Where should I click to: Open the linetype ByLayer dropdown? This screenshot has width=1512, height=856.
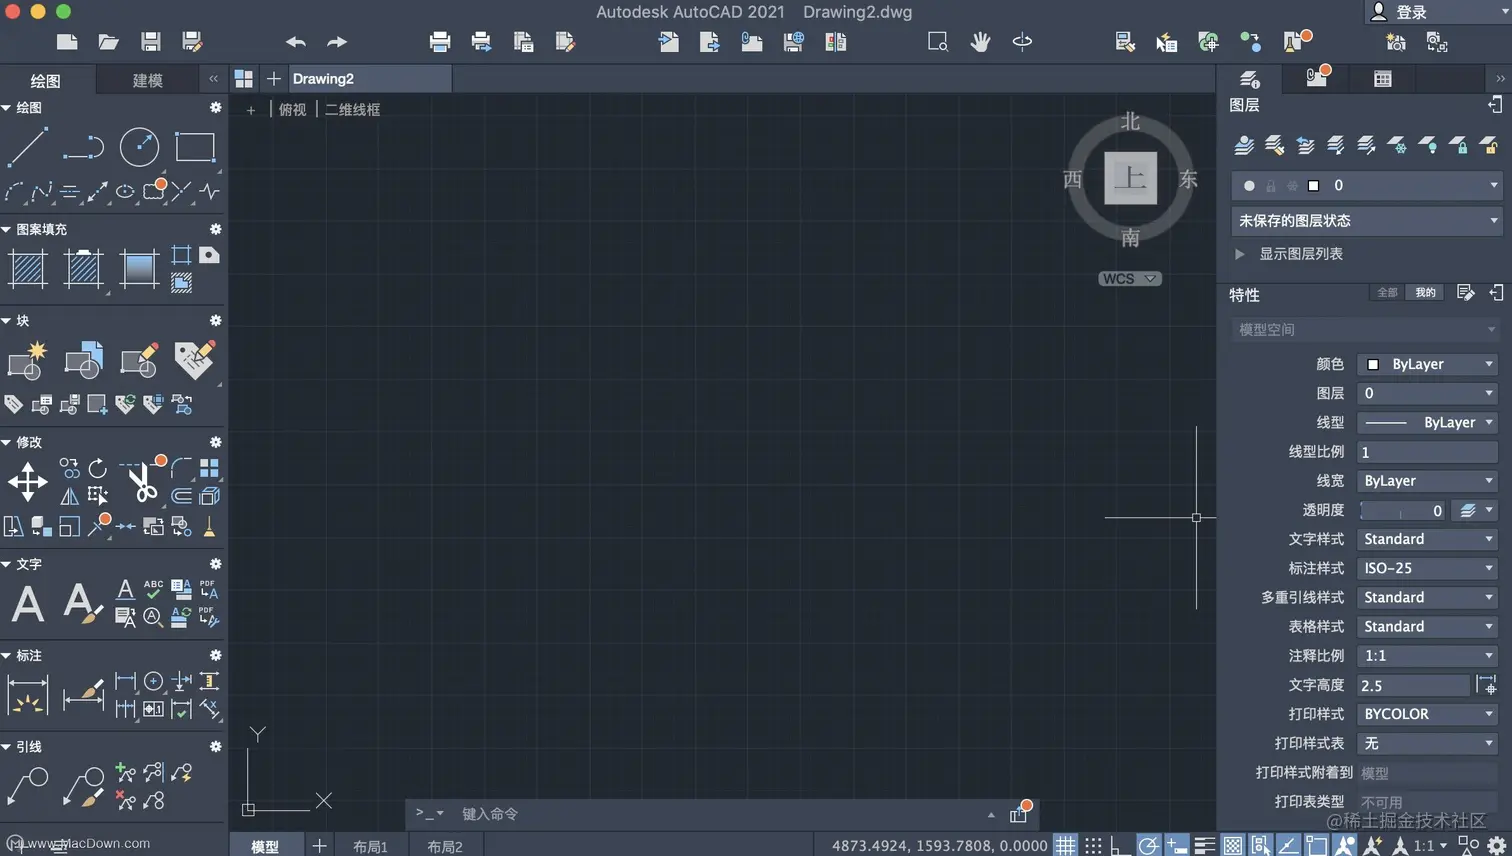1427,422
